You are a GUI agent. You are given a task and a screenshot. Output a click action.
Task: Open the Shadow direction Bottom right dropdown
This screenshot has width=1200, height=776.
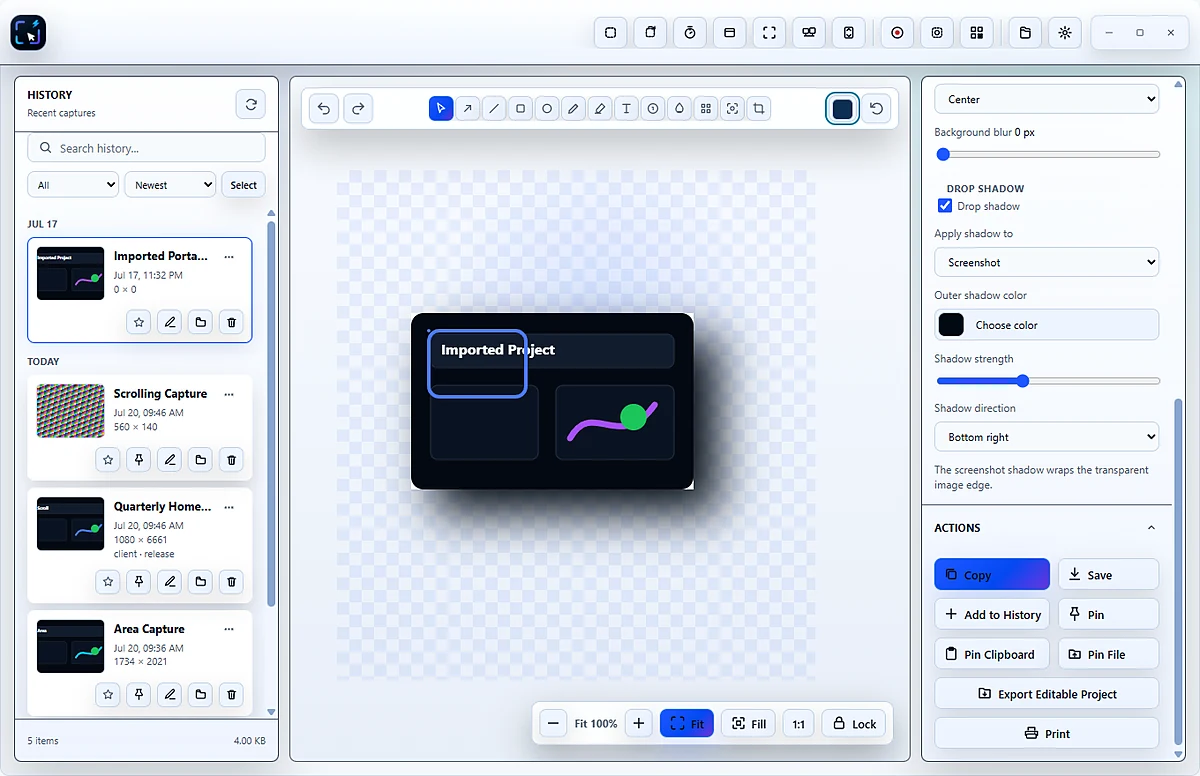pos(1046,437)
